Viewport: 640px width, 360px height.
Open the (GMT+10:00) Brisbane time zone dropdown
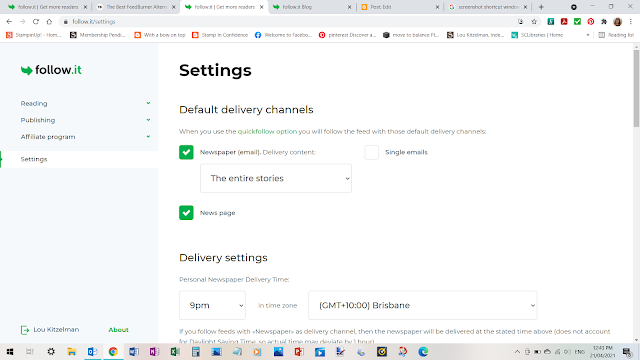point(423,305)
